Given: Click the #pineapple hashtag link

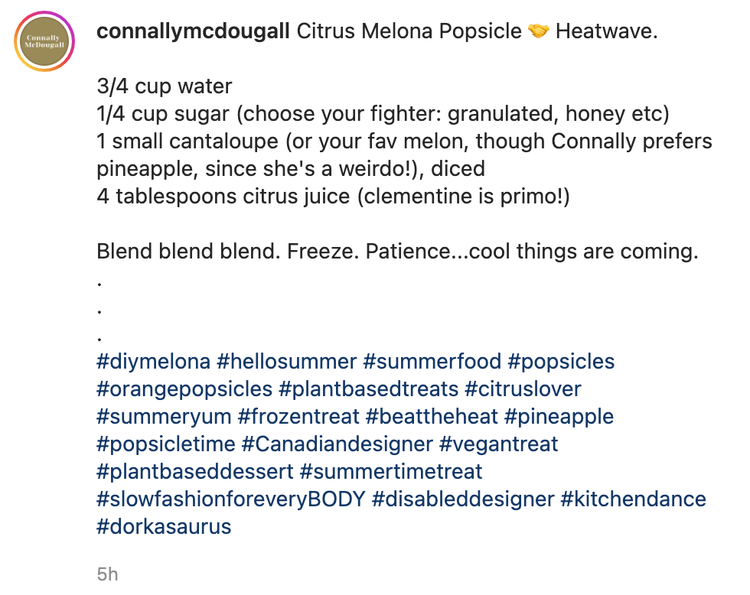Looking at the screenshot, I should click(557, 417).
